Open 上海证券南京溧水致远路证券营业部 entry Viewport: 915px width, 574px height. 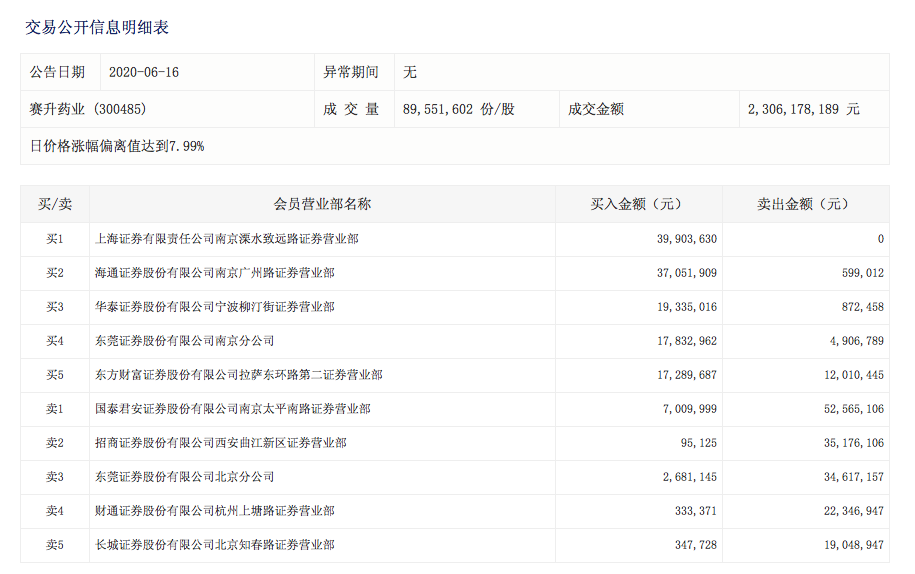pyautogui.click(x=227, y=239)
